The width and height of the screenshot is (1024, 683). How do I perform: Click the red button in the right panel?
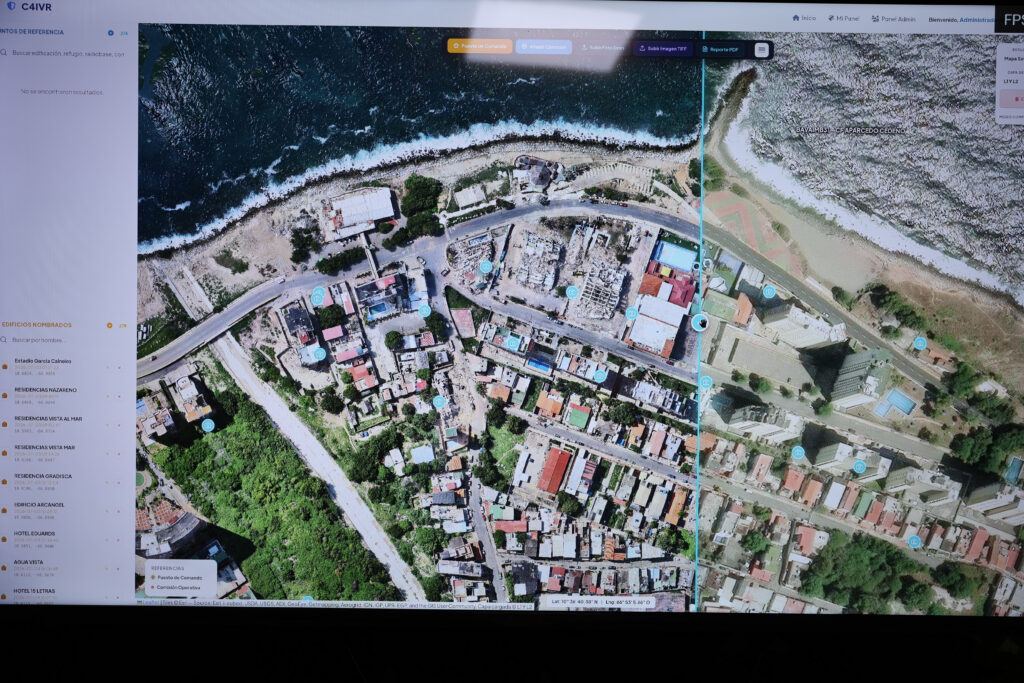click(x=1012, y=99)
